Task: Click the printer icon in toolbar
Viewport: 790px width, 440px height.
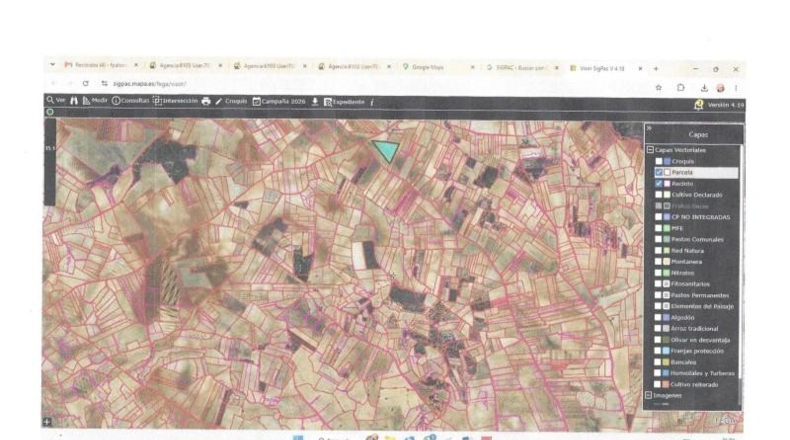Action: 206,101
